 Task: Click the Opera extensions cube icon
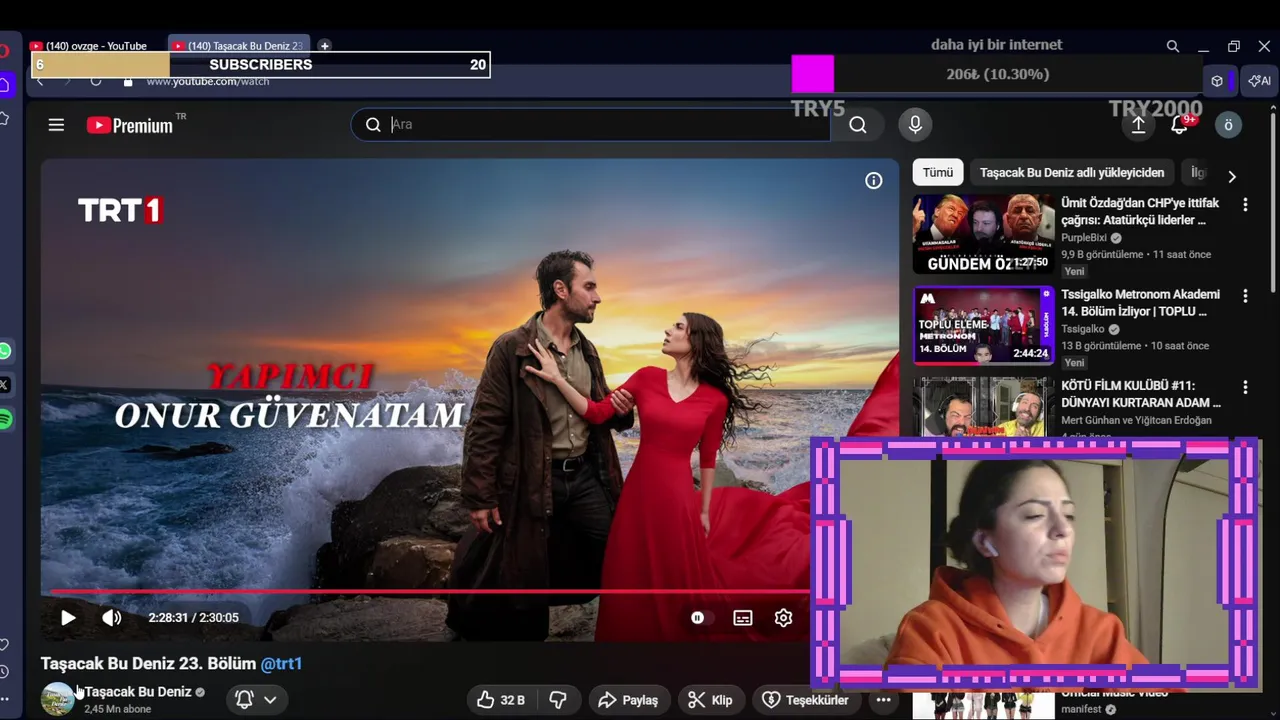coord(1217,81)
